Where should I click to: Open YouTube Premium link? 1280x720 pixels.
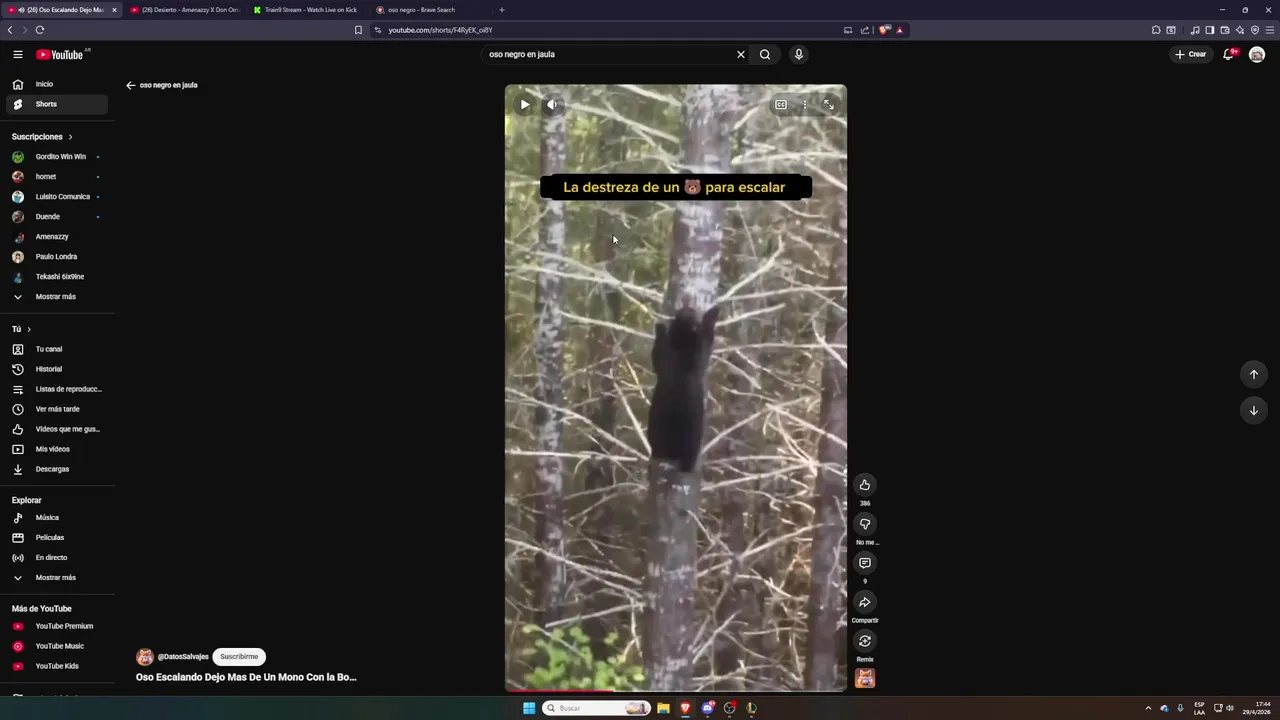[x=56, y=626]
